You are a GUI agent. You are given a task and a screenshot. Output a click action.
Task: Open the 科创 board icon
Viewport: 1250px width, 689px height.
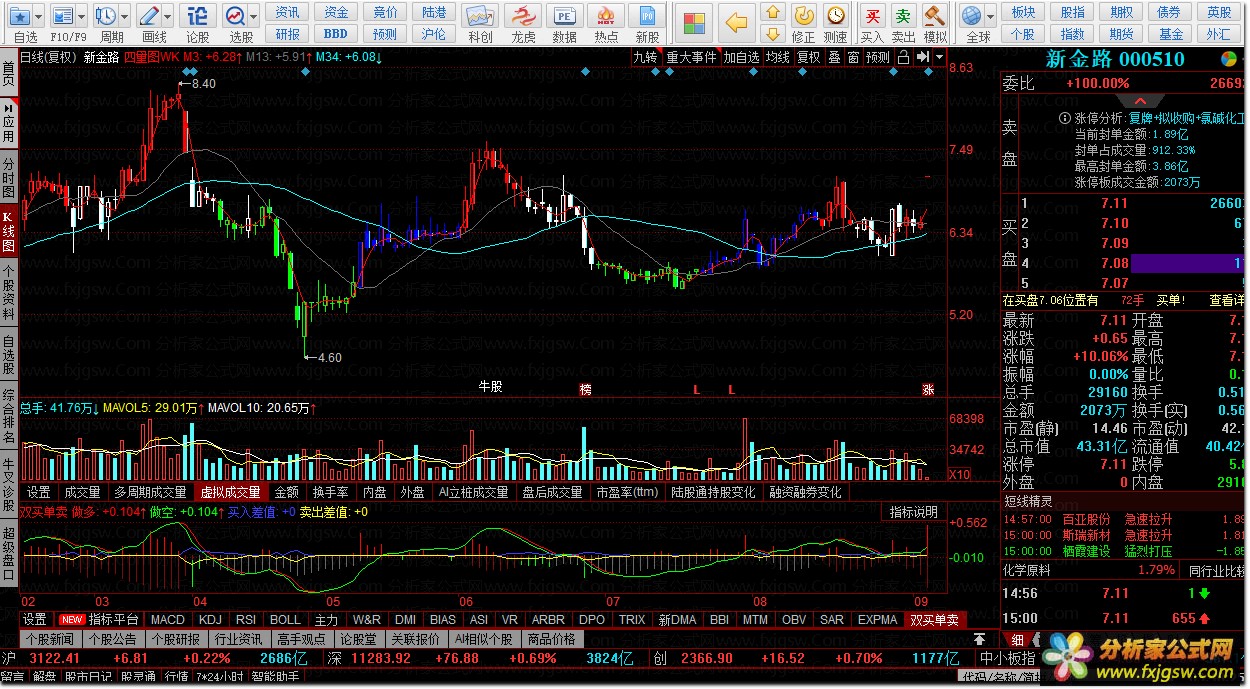481,16
